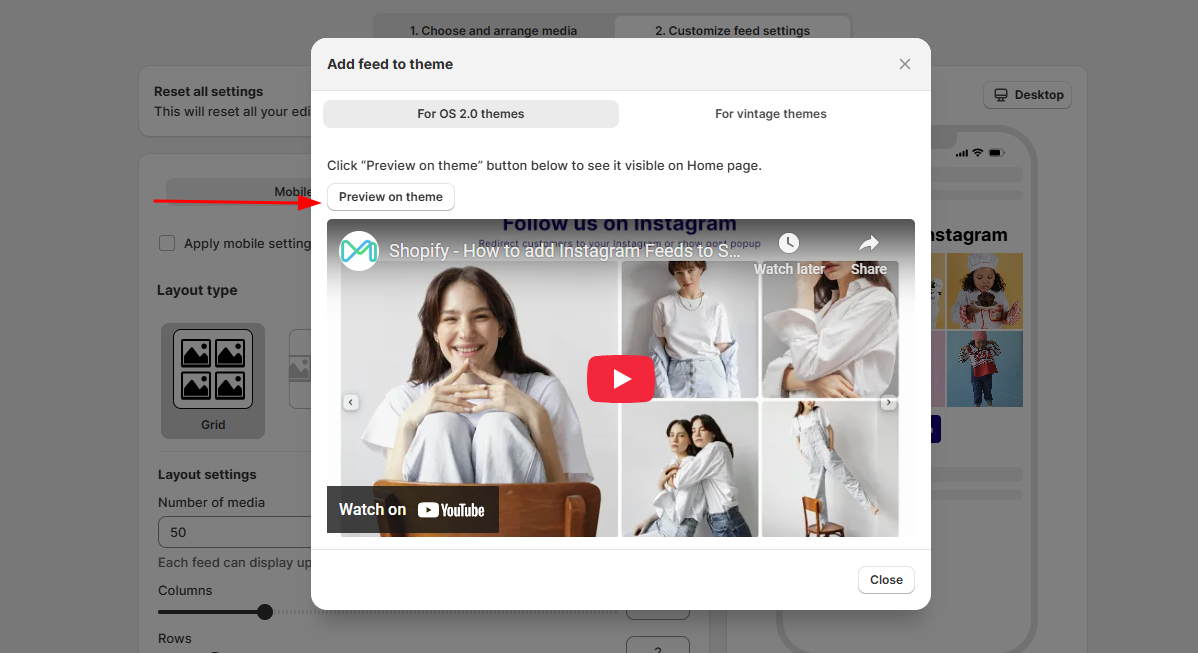Click the Preview on theme button
This screenshot has height=653, width=1198.
click(390, 197)
